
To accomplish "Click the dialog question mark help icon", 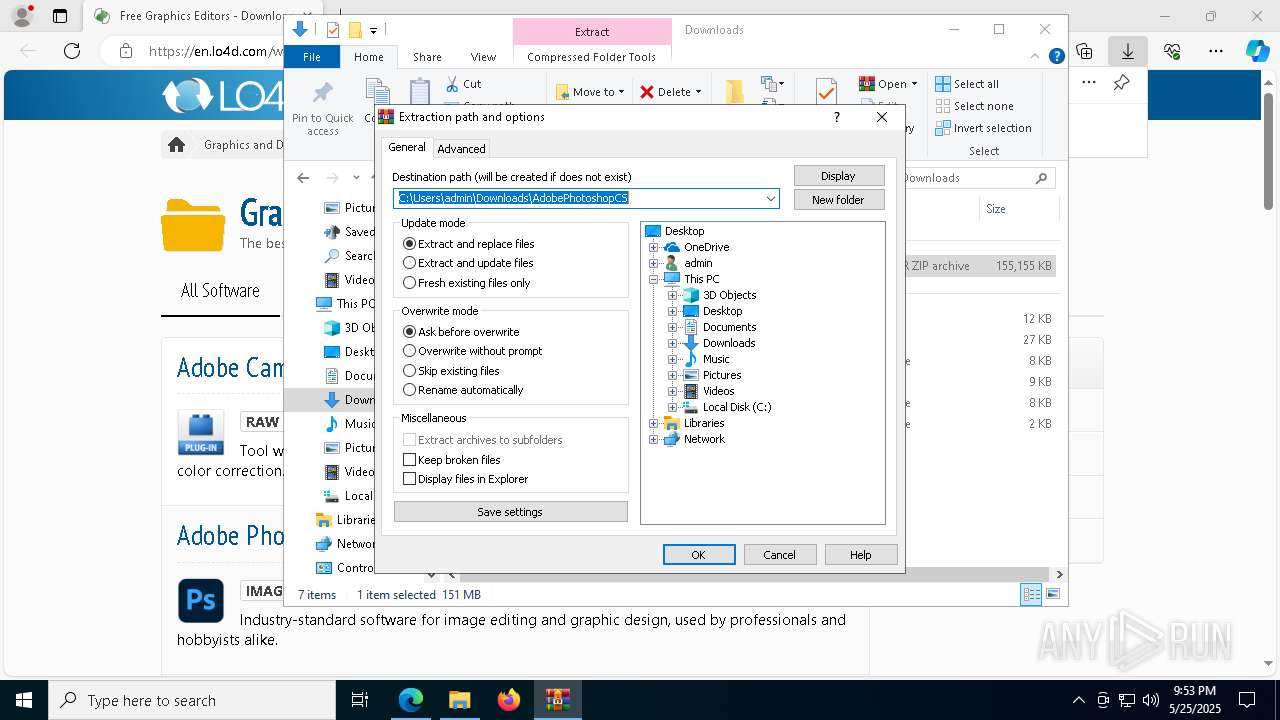I will pyautogui.click(x=837, y=117).
